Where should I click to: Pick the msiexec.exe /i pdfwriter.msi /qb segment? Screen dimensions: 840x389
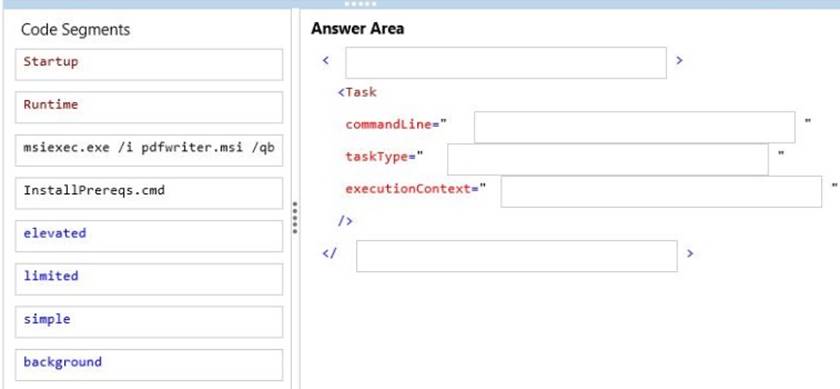pyautogui.click(x=149, y=150)
